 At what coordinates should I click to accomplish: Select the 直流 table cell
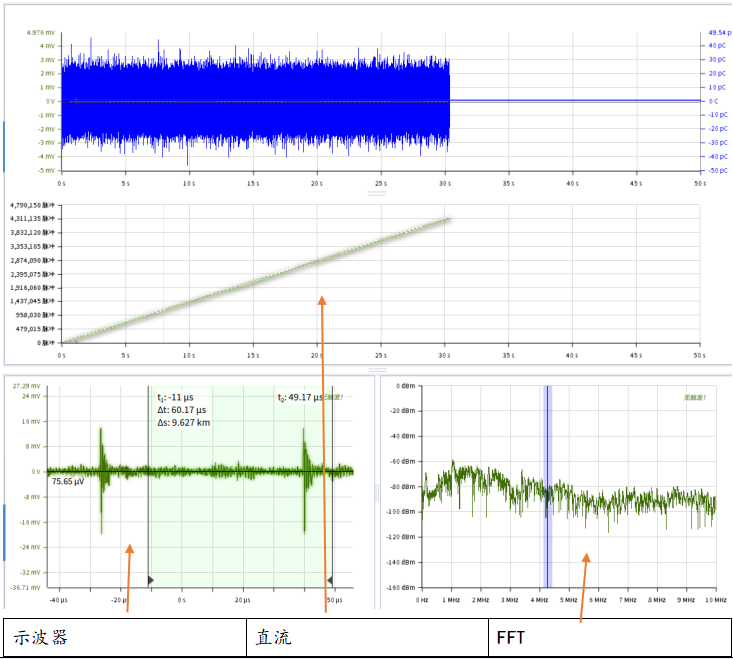point(367,637)
